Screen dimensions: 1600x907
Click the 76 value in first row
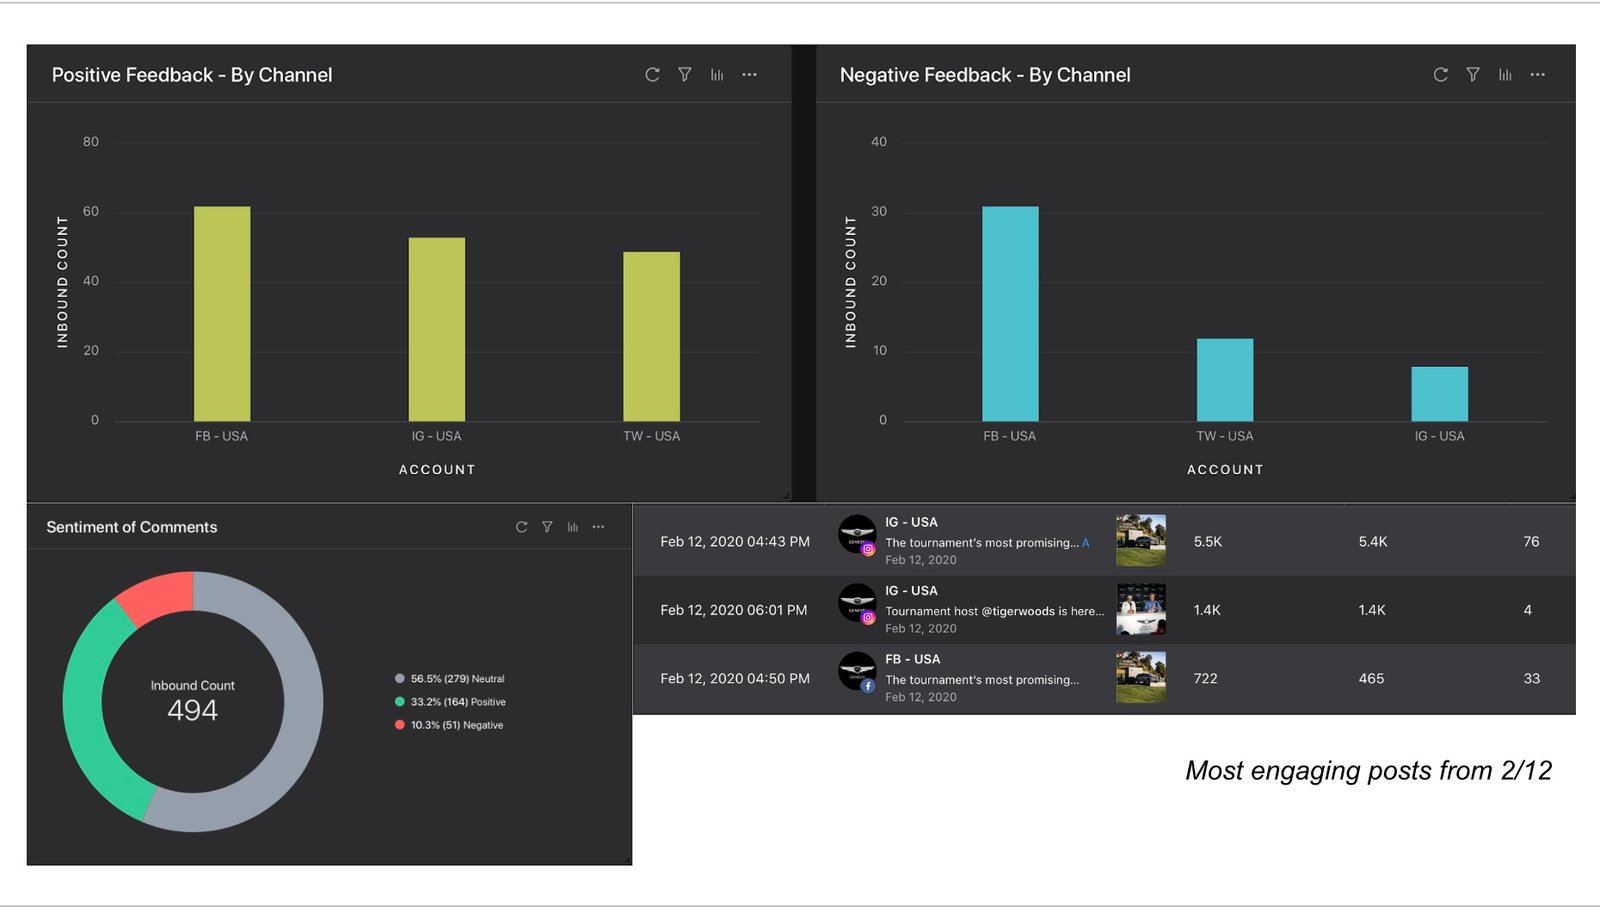pyautogui.click(x=1531, y=542)
